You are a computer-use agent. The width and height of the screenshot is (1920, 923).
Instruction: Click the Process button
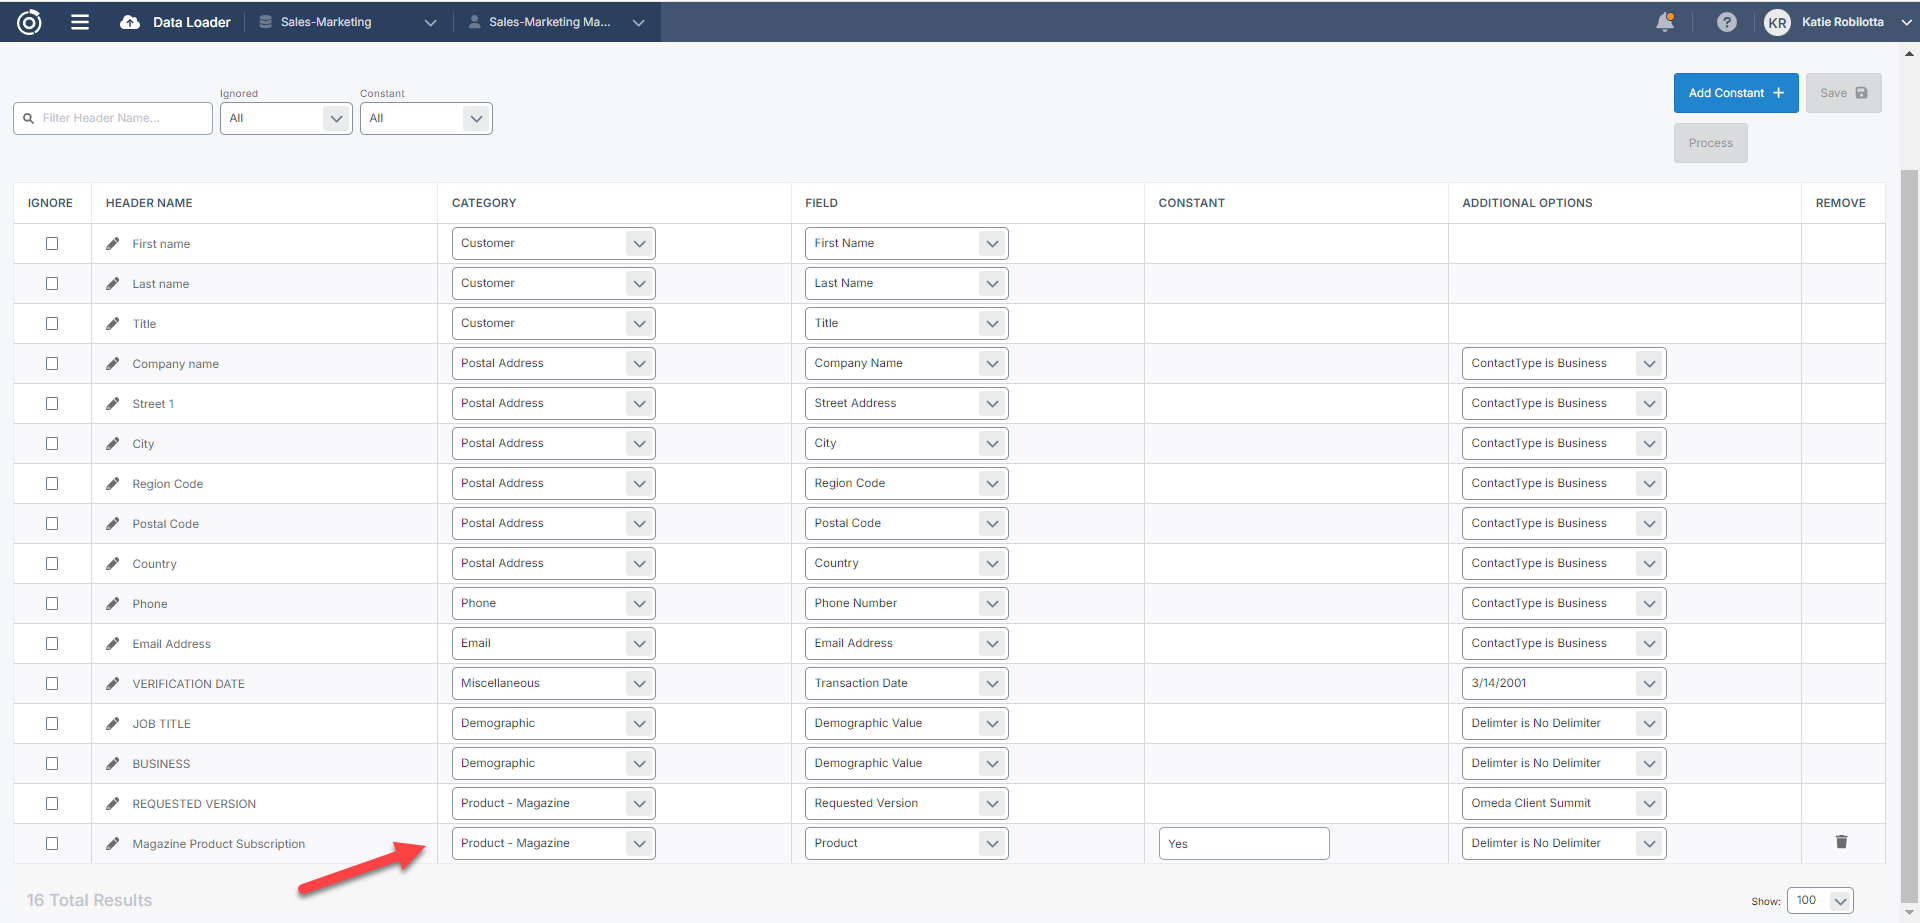(x=1710, y=143)
